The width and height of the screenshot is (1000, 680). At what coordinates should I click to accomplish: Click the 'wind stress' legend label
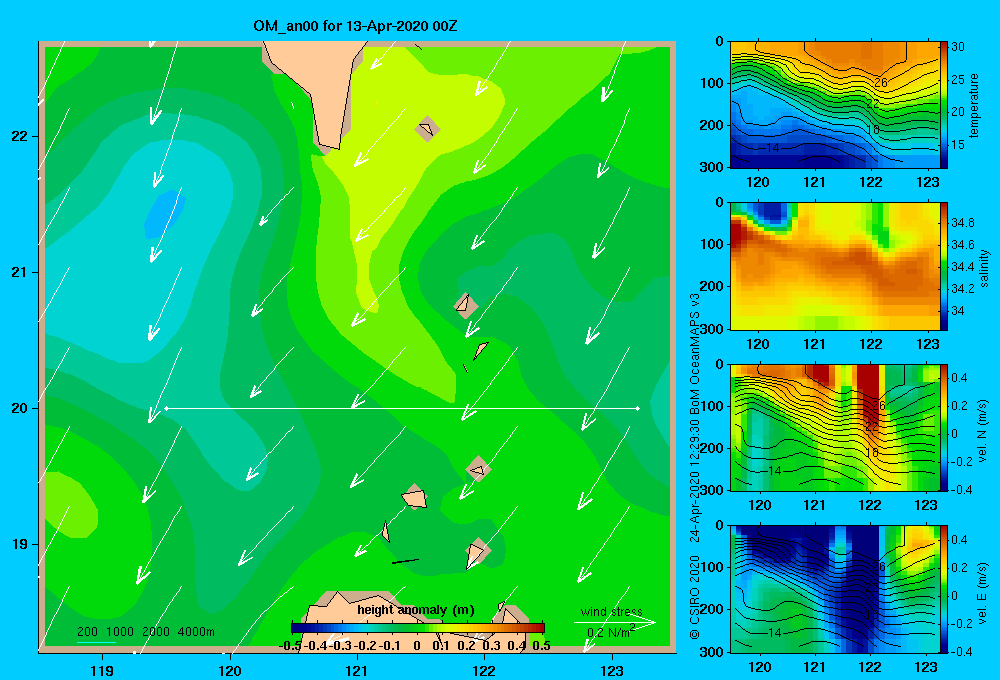pyautogui.click(x=612, y=612)
